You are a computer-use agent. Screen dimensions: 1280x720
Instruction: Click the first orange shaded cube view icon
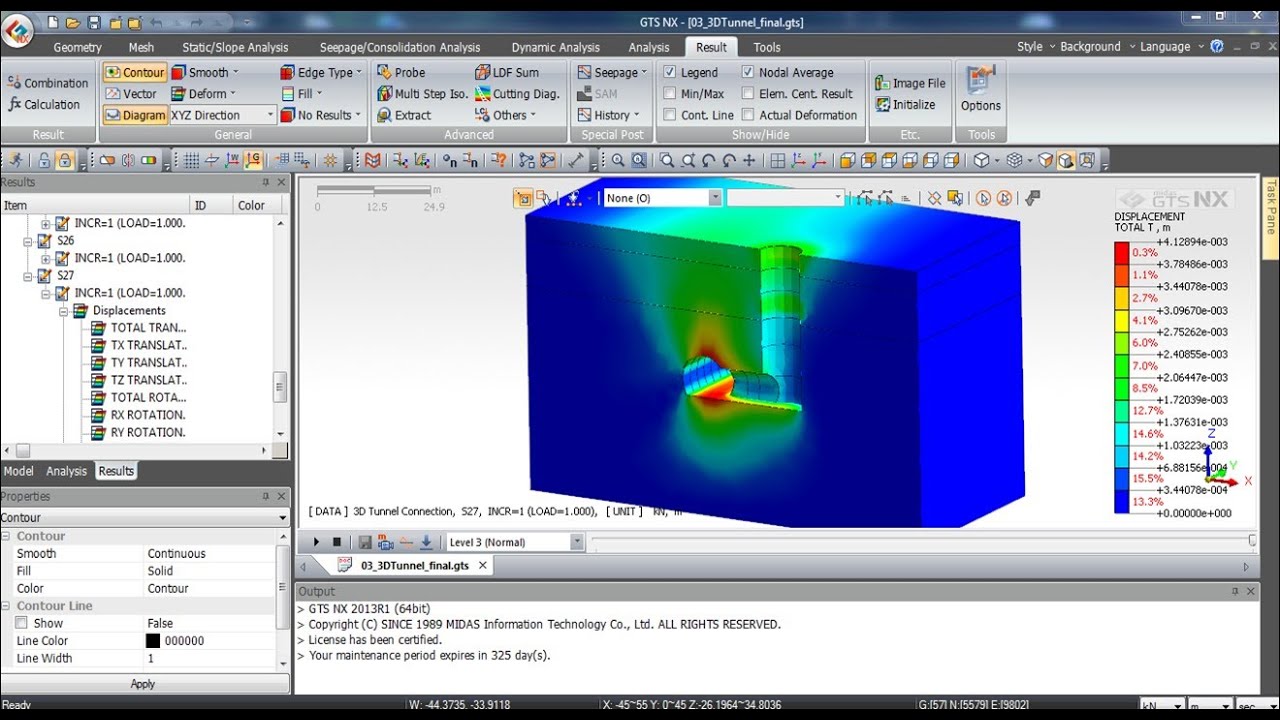846,160
